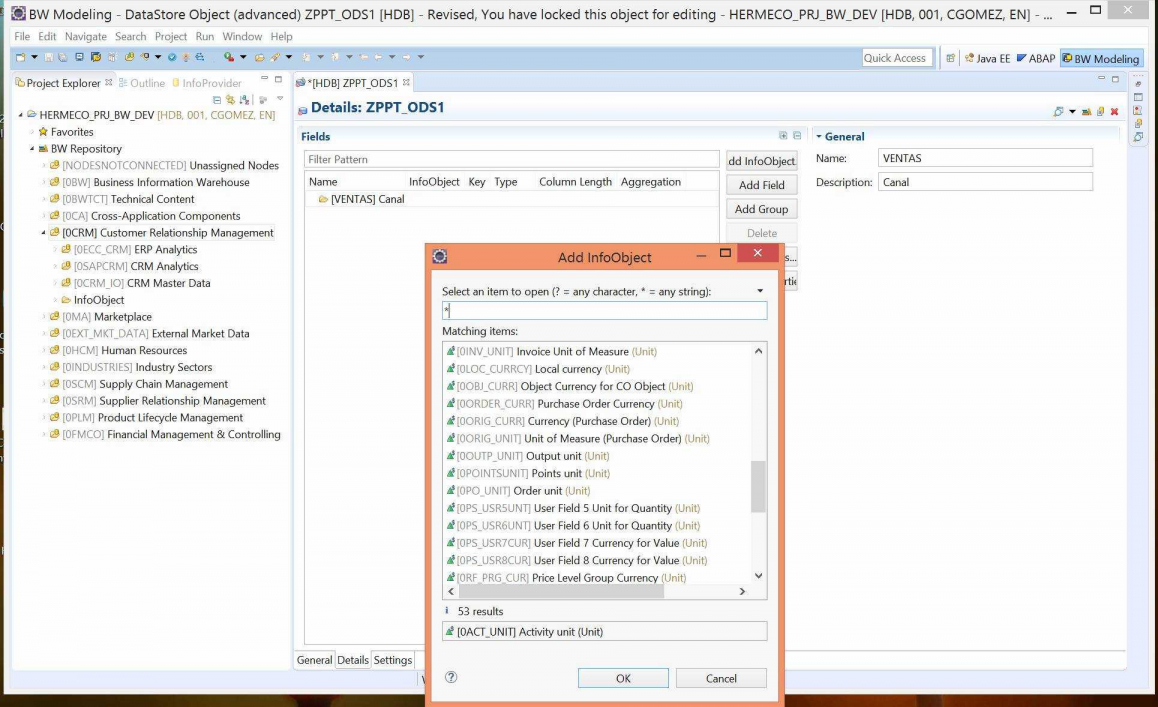The height and width of the screenshot is (707, 1158).
Task: Switch to the Settings tab
Action: point(392,660)
